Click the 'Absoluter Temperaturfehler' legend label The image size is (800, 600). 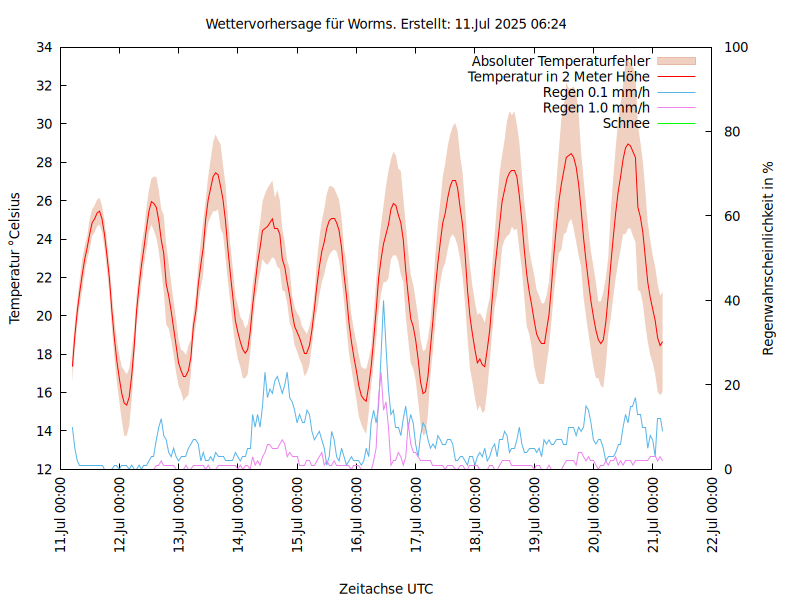560,61
